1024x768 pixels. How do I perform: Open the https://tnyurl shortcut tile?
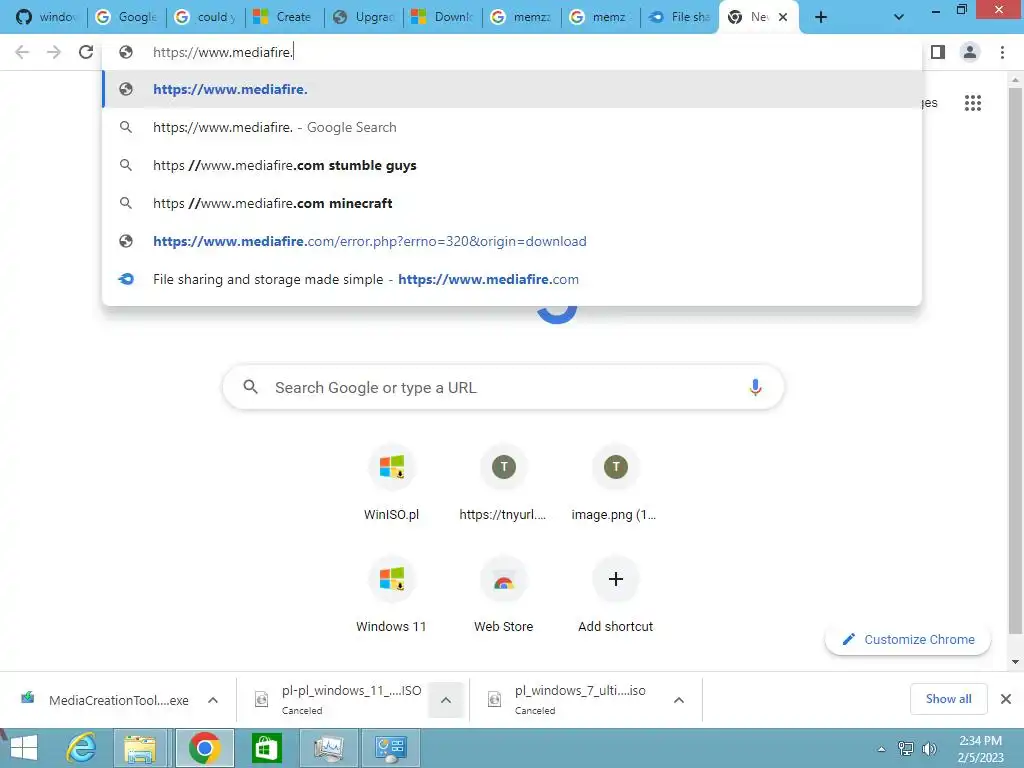[x=504, y=484]
